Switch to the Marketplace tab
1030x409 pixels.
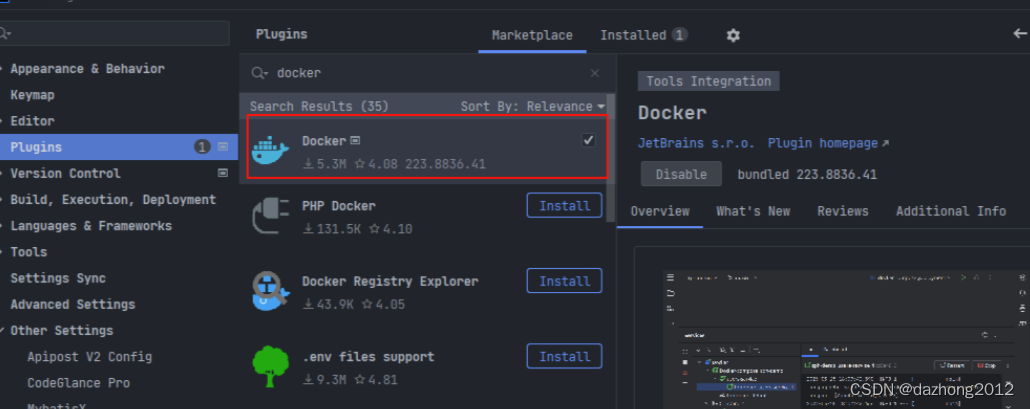click(532, 35)
